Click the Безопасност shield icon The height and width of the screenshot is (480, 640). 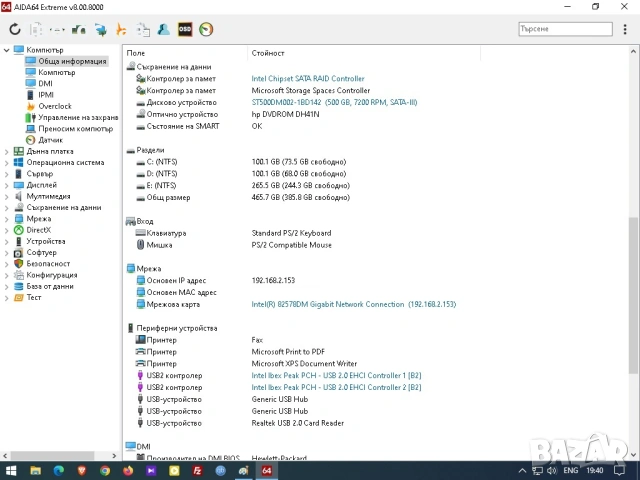coord(18,264)
